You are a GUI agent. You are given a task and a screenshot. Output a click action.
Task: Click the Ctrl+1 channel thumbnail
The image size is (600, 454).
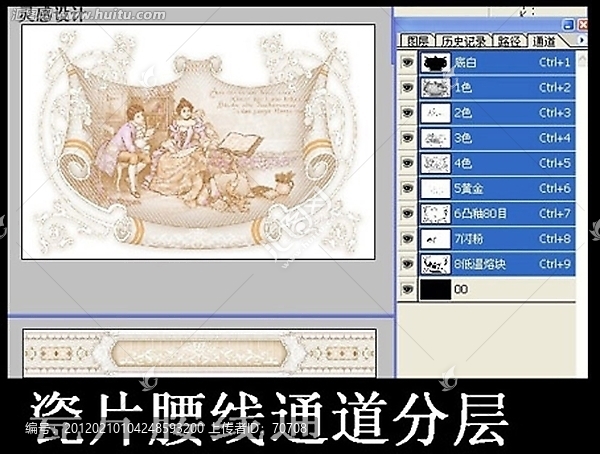point(435,62)
